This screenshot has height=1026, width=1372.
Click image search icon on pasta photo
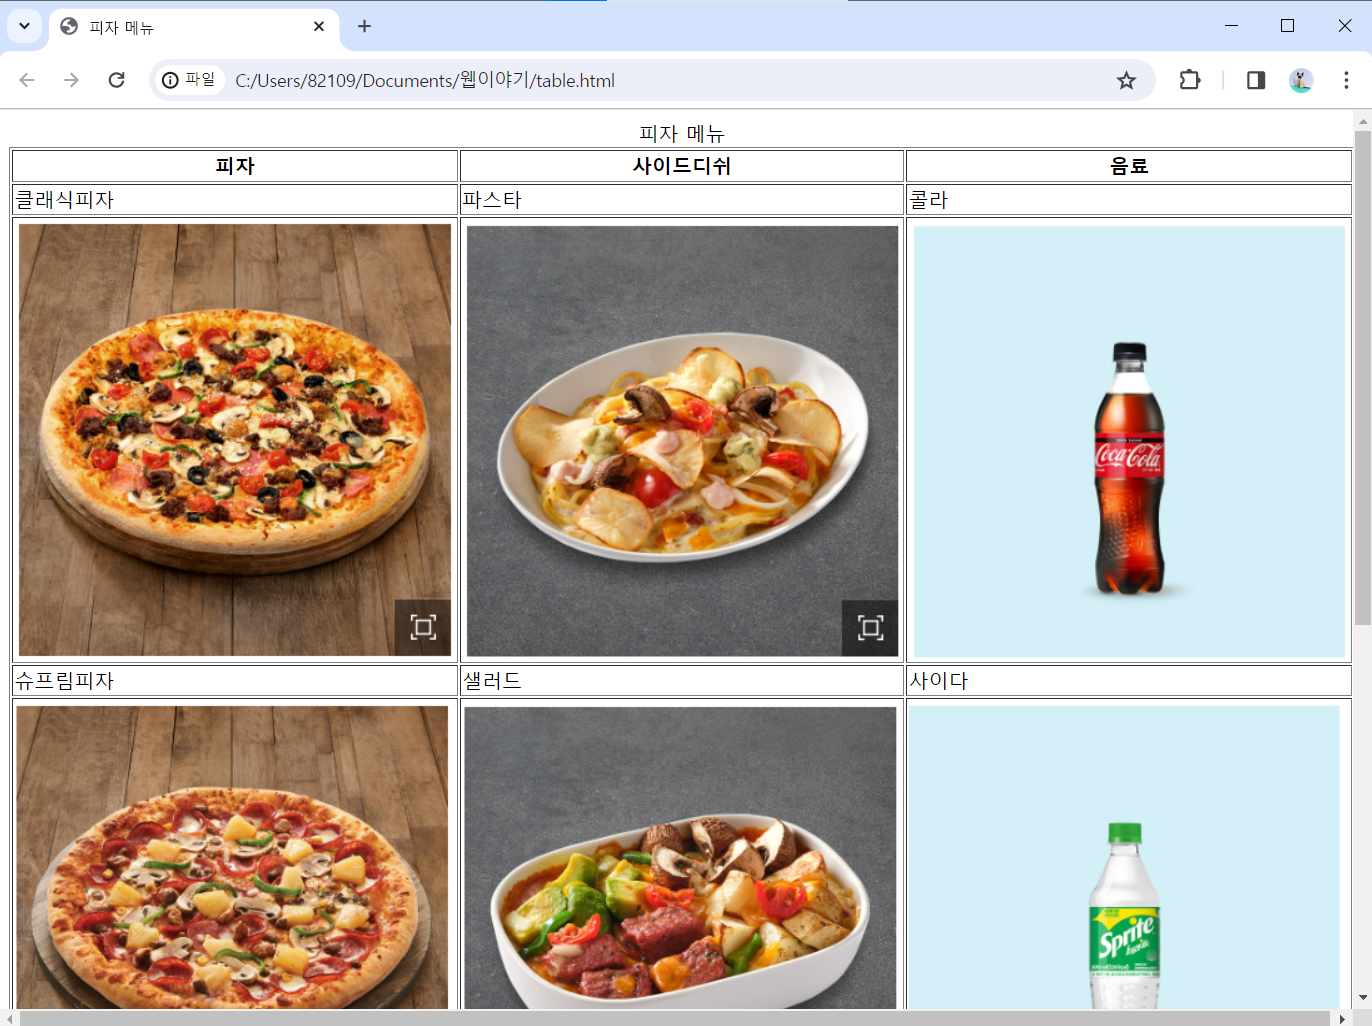coord(870,627)
